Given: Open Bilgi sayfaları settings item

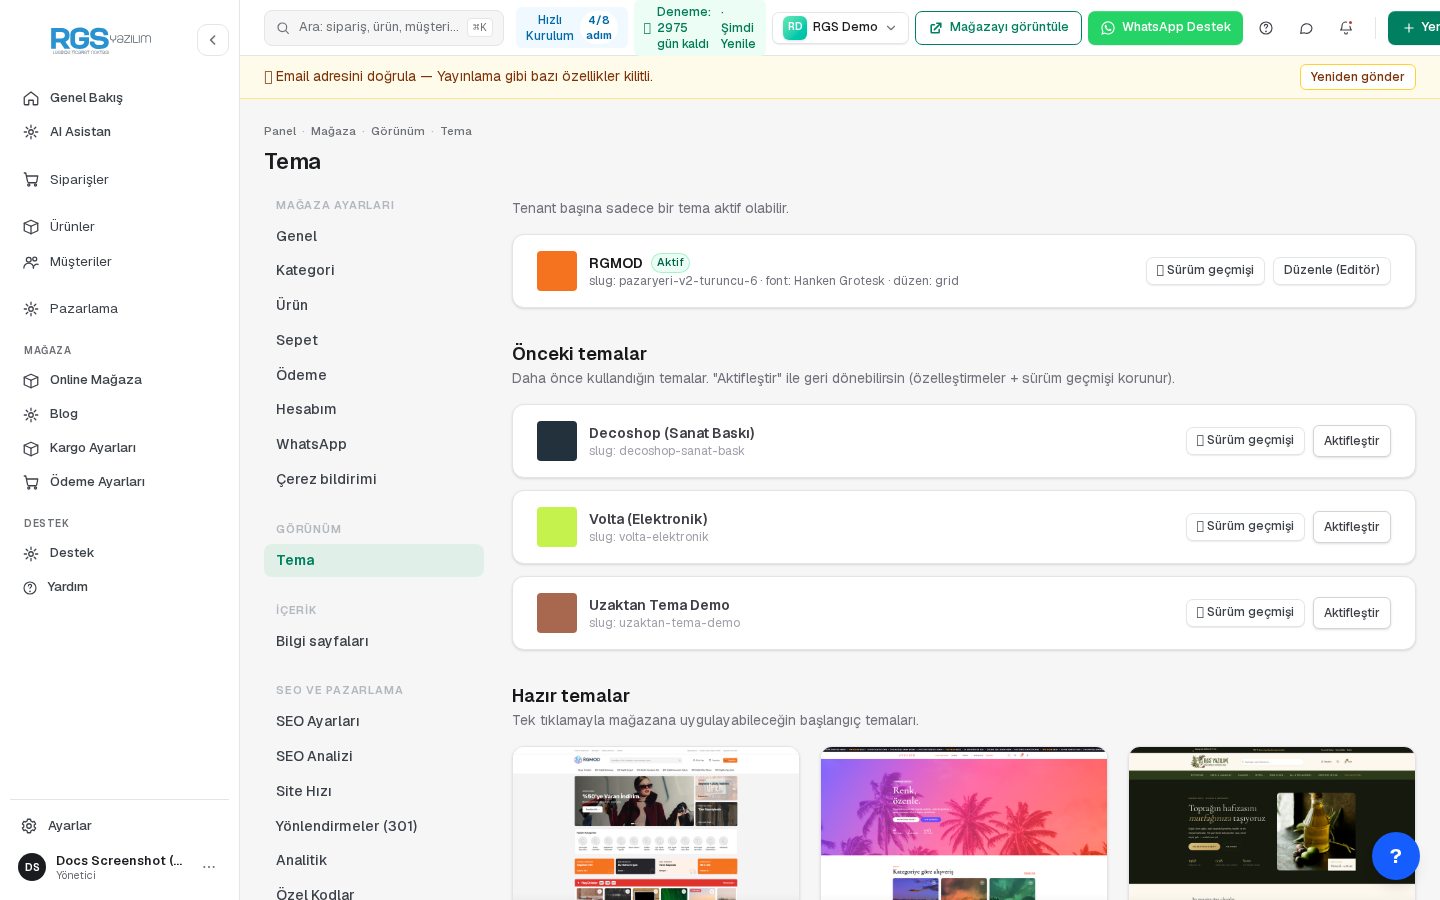Looking at the screenshot, I should [374, 641].
